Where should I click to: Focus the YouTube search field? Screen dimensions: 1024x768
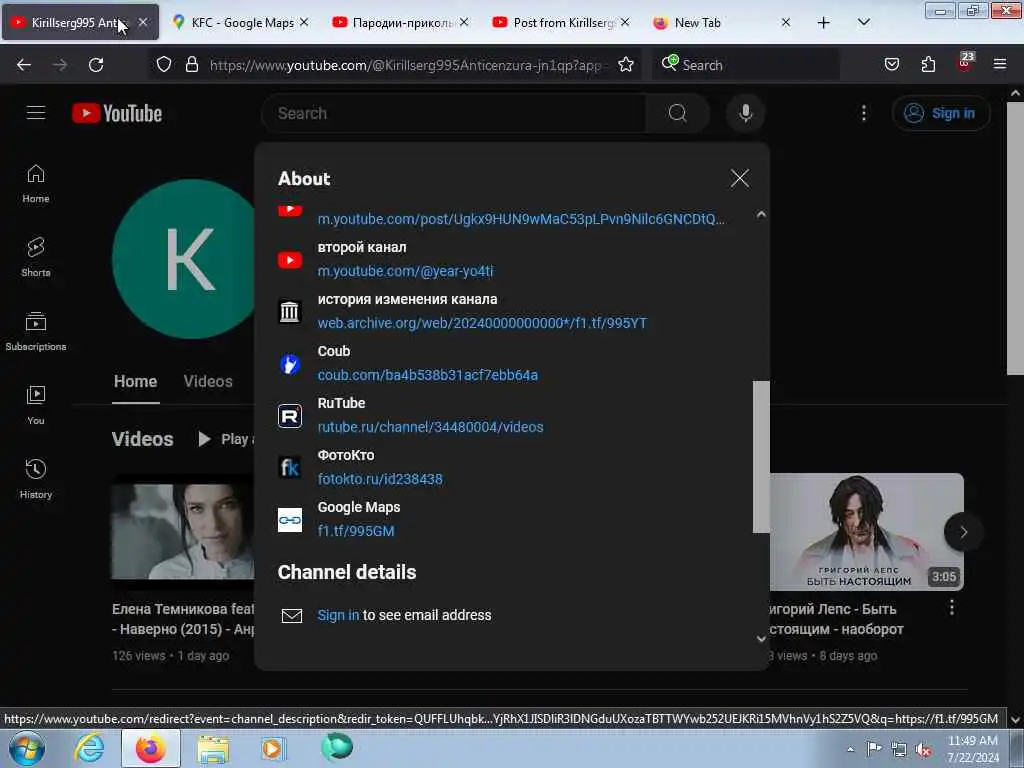pyautogui.click(x=454, y=113)
